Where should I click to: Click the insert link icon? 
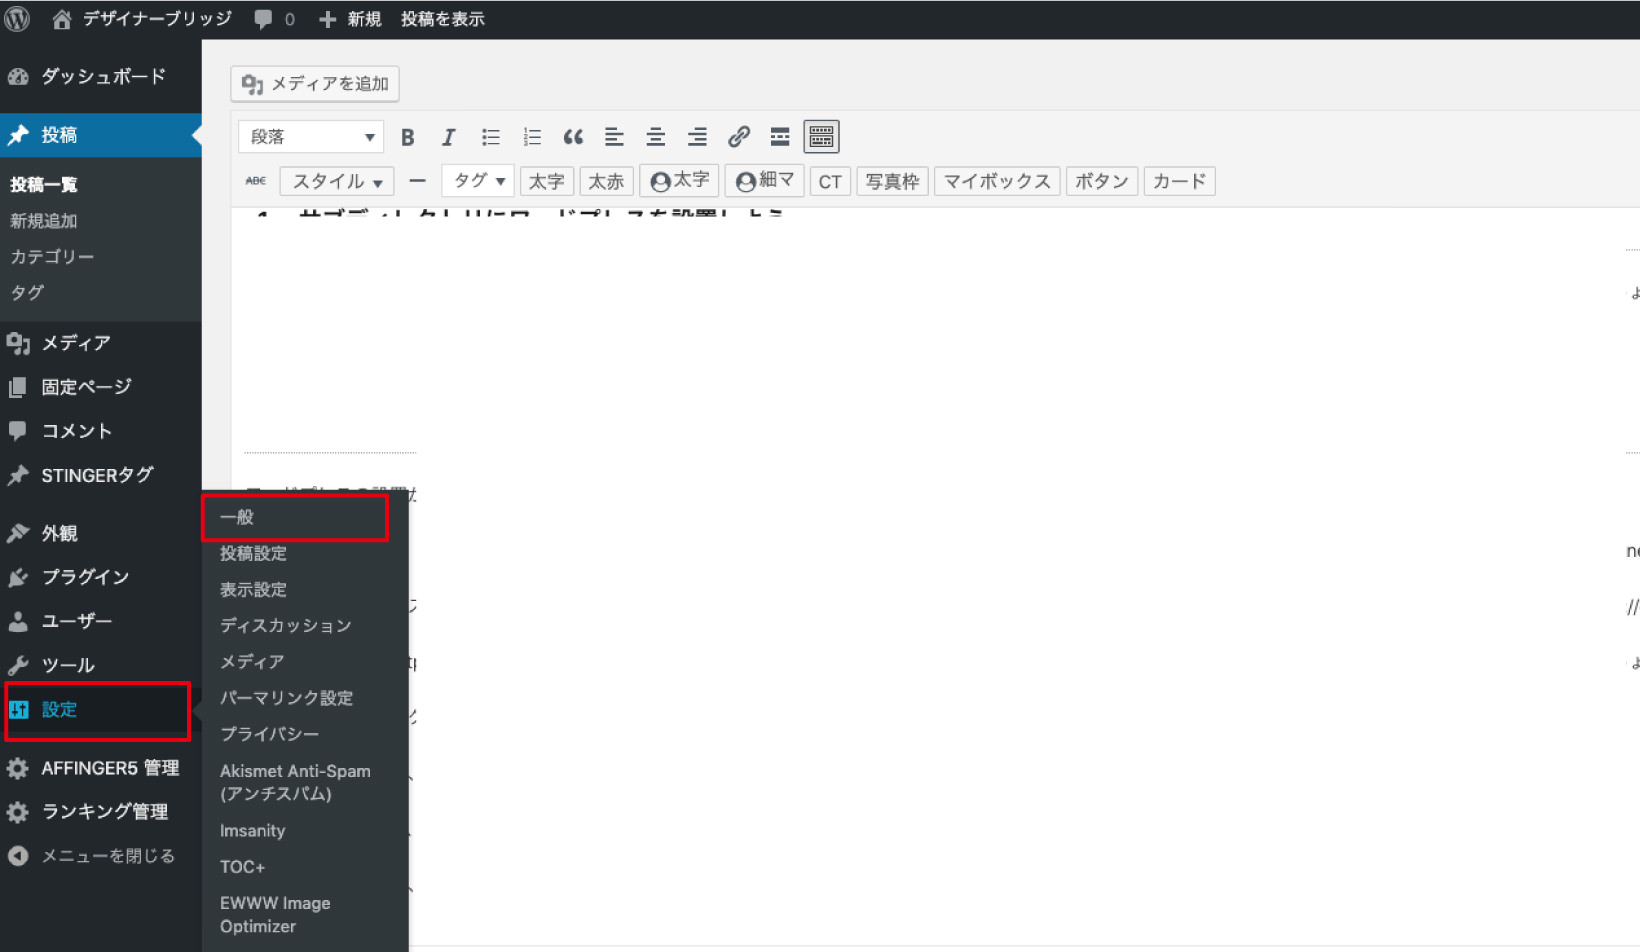tap(739, 137)
